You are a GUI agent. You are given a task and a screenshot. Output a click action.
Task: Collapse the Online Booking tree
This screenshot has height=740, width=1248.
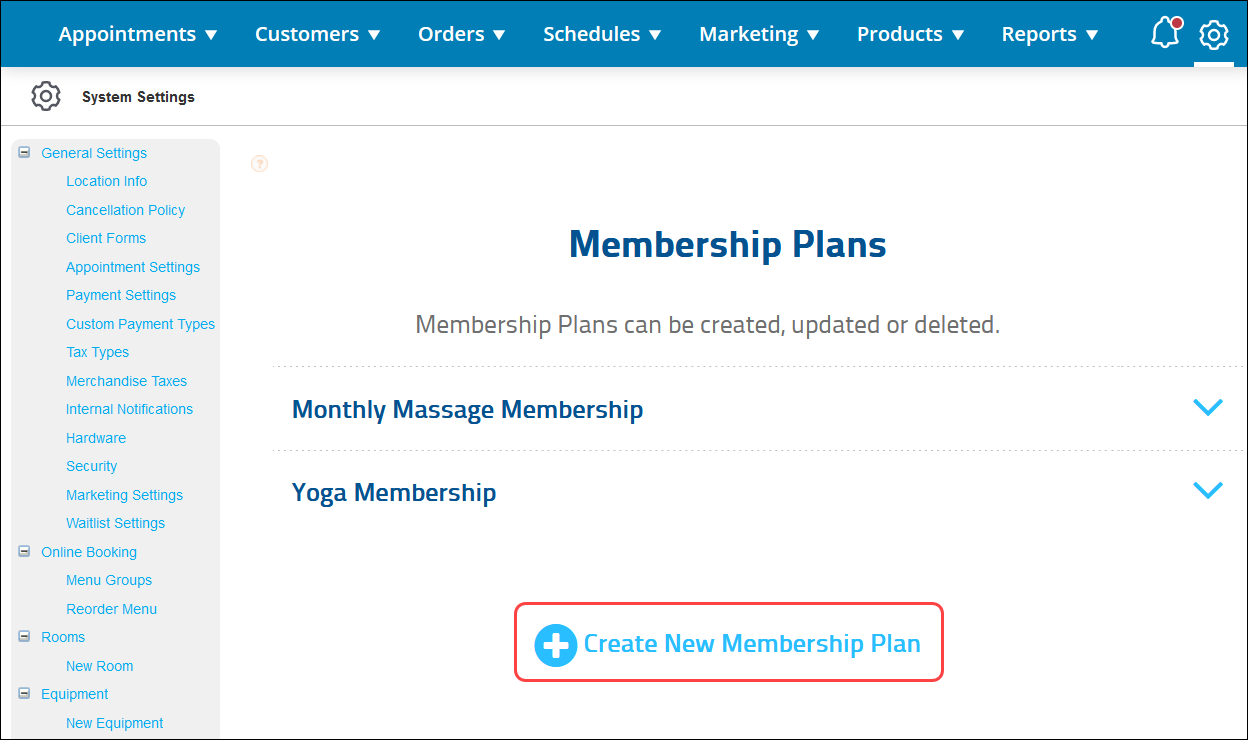pyautogui.click(x=23, y=551)
